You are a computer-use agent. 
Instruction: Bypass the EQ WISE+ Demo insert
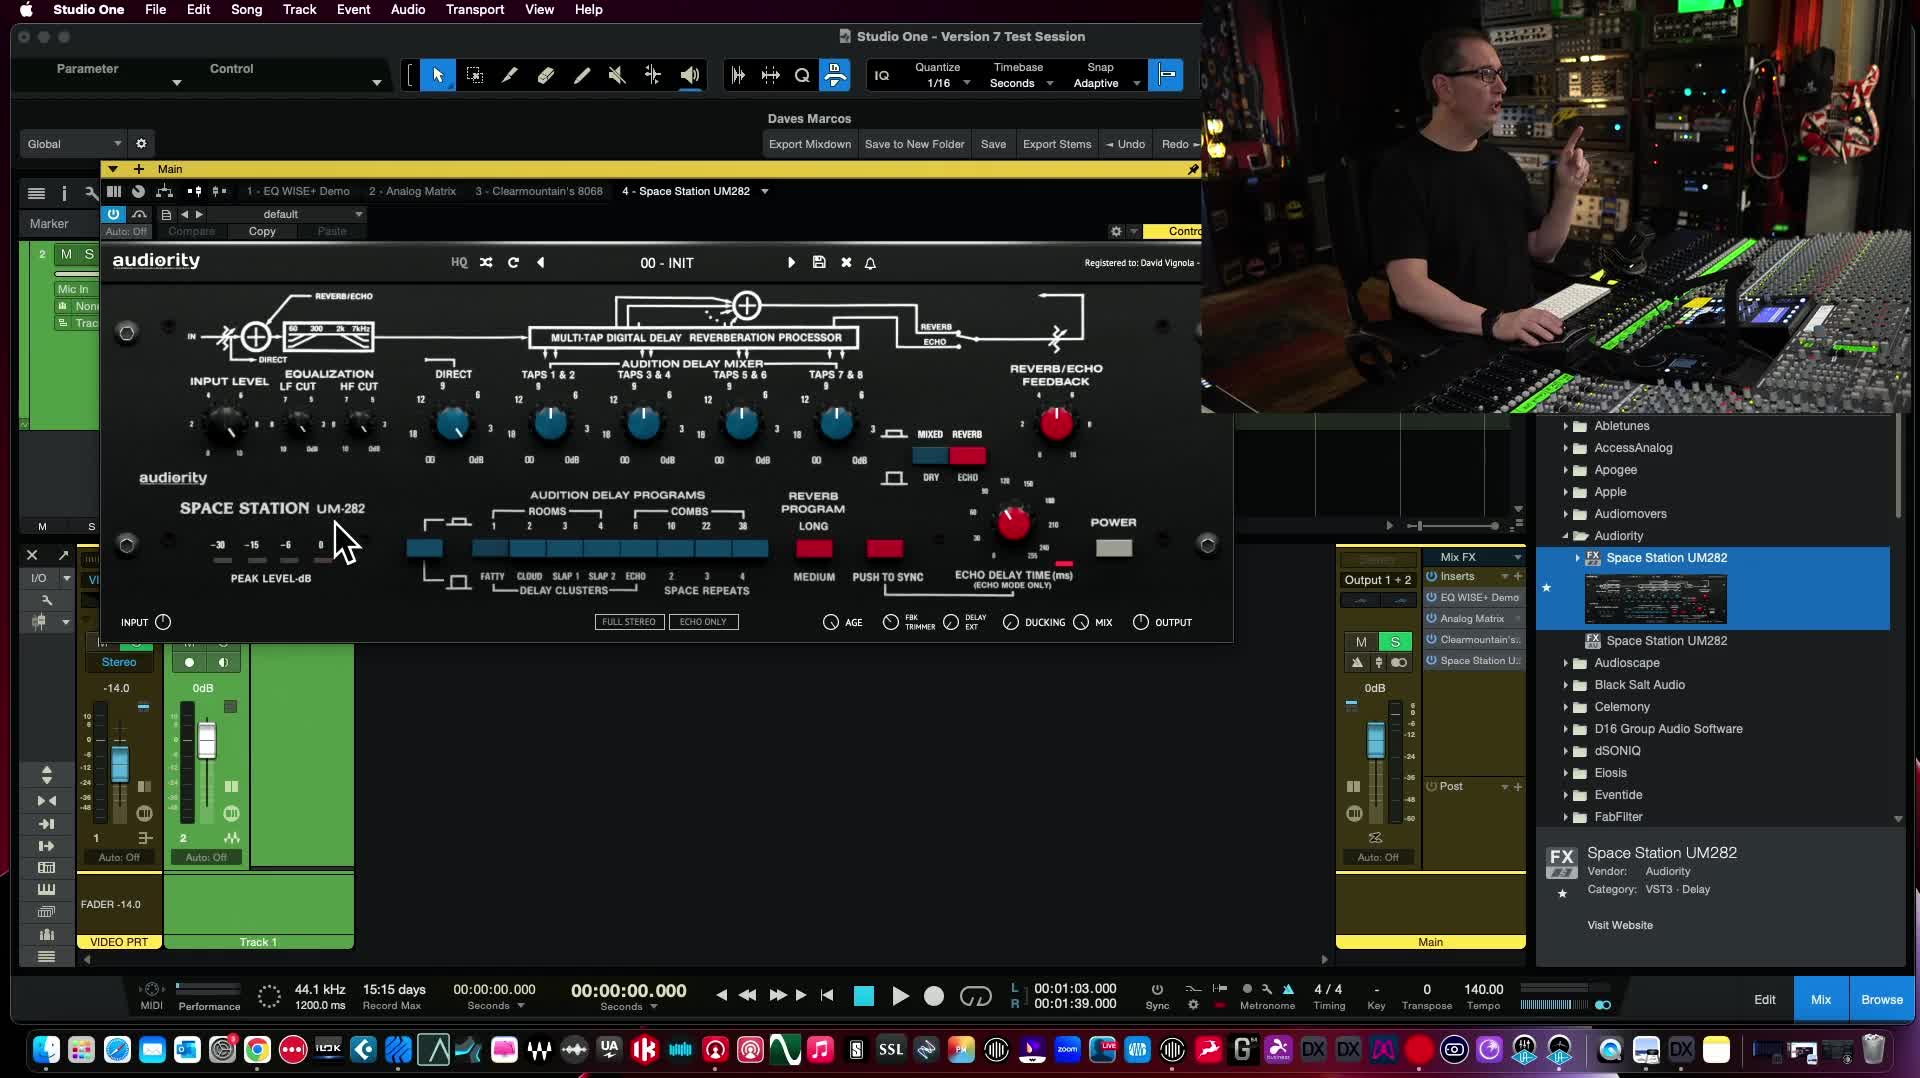point(1432,597)
